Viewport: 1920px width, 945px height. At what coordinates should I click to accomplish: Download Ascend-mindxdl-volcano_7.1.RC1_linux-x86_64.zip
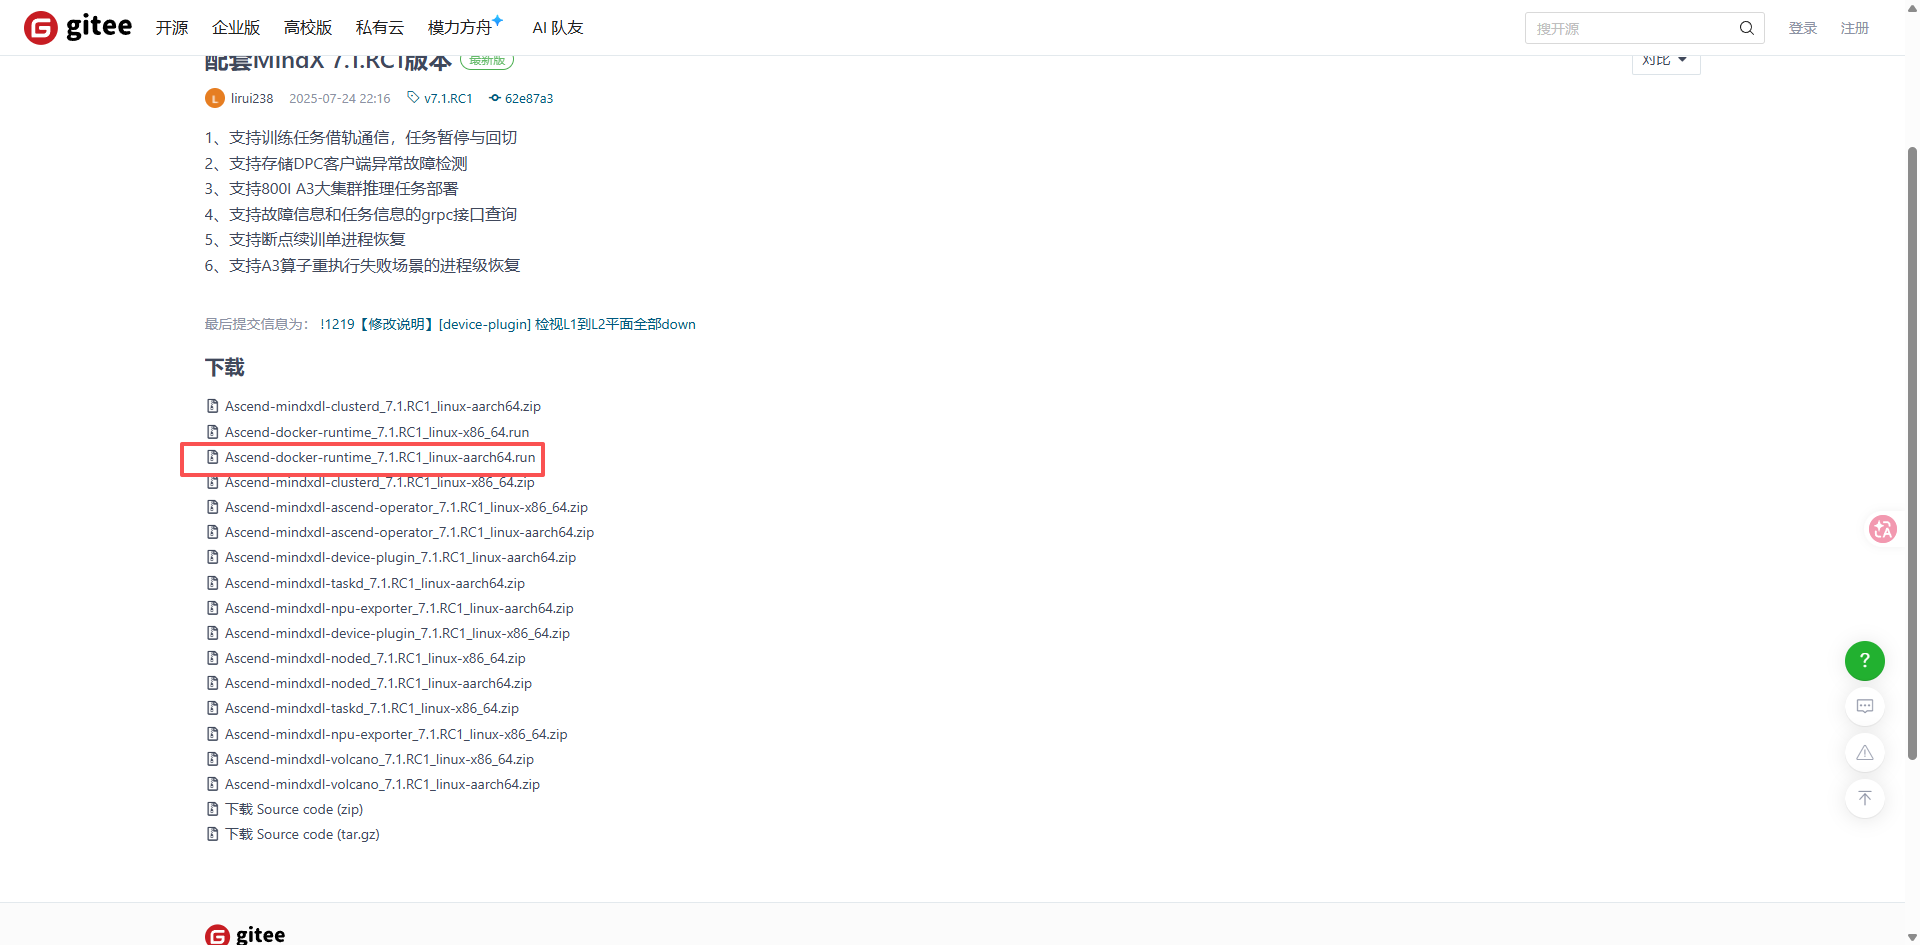point(380,759)
